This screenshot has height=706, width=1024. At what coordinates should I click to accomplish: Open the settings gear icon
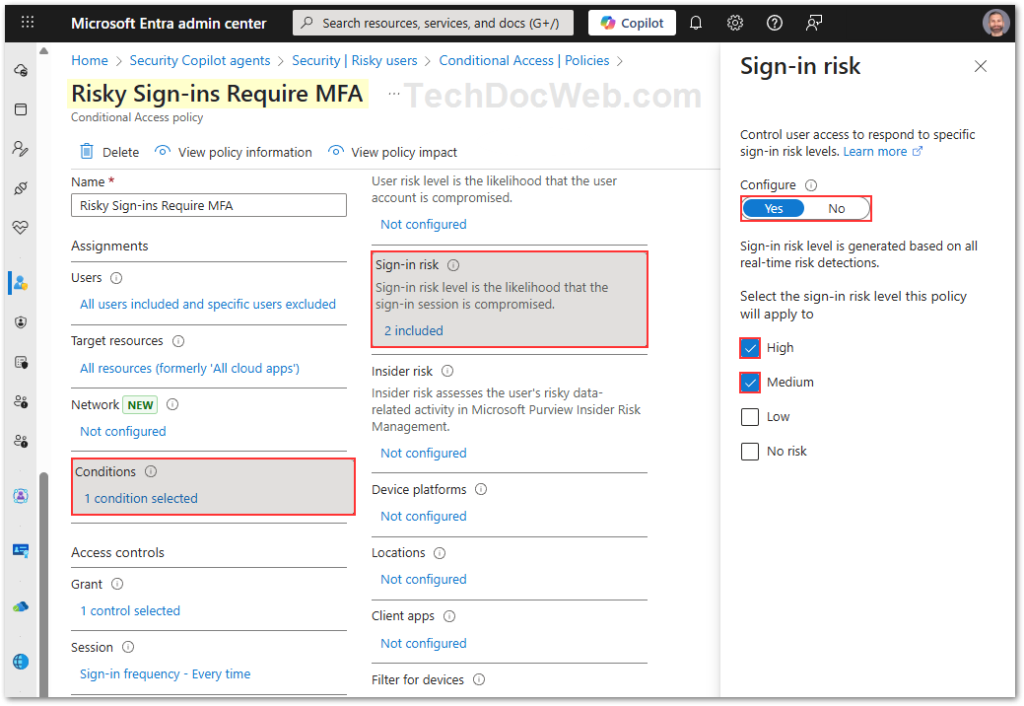pyautogui.click(x=735, y=22)
